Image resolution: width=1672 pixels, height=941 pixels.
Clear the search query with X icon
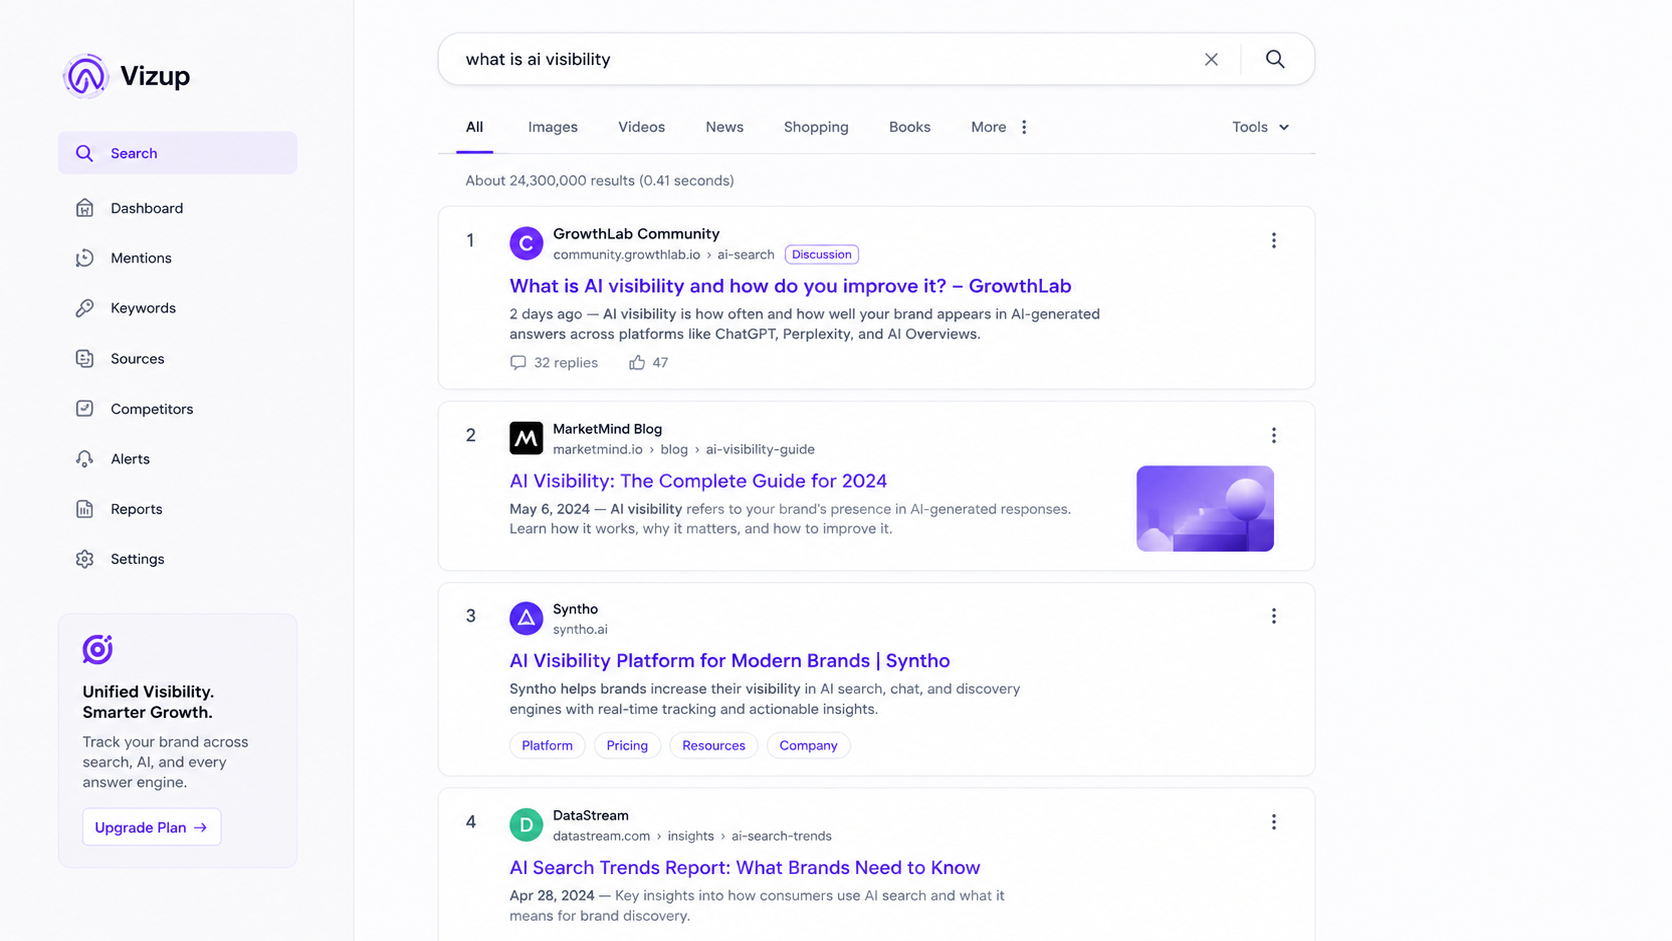[x=1211, y=59]
